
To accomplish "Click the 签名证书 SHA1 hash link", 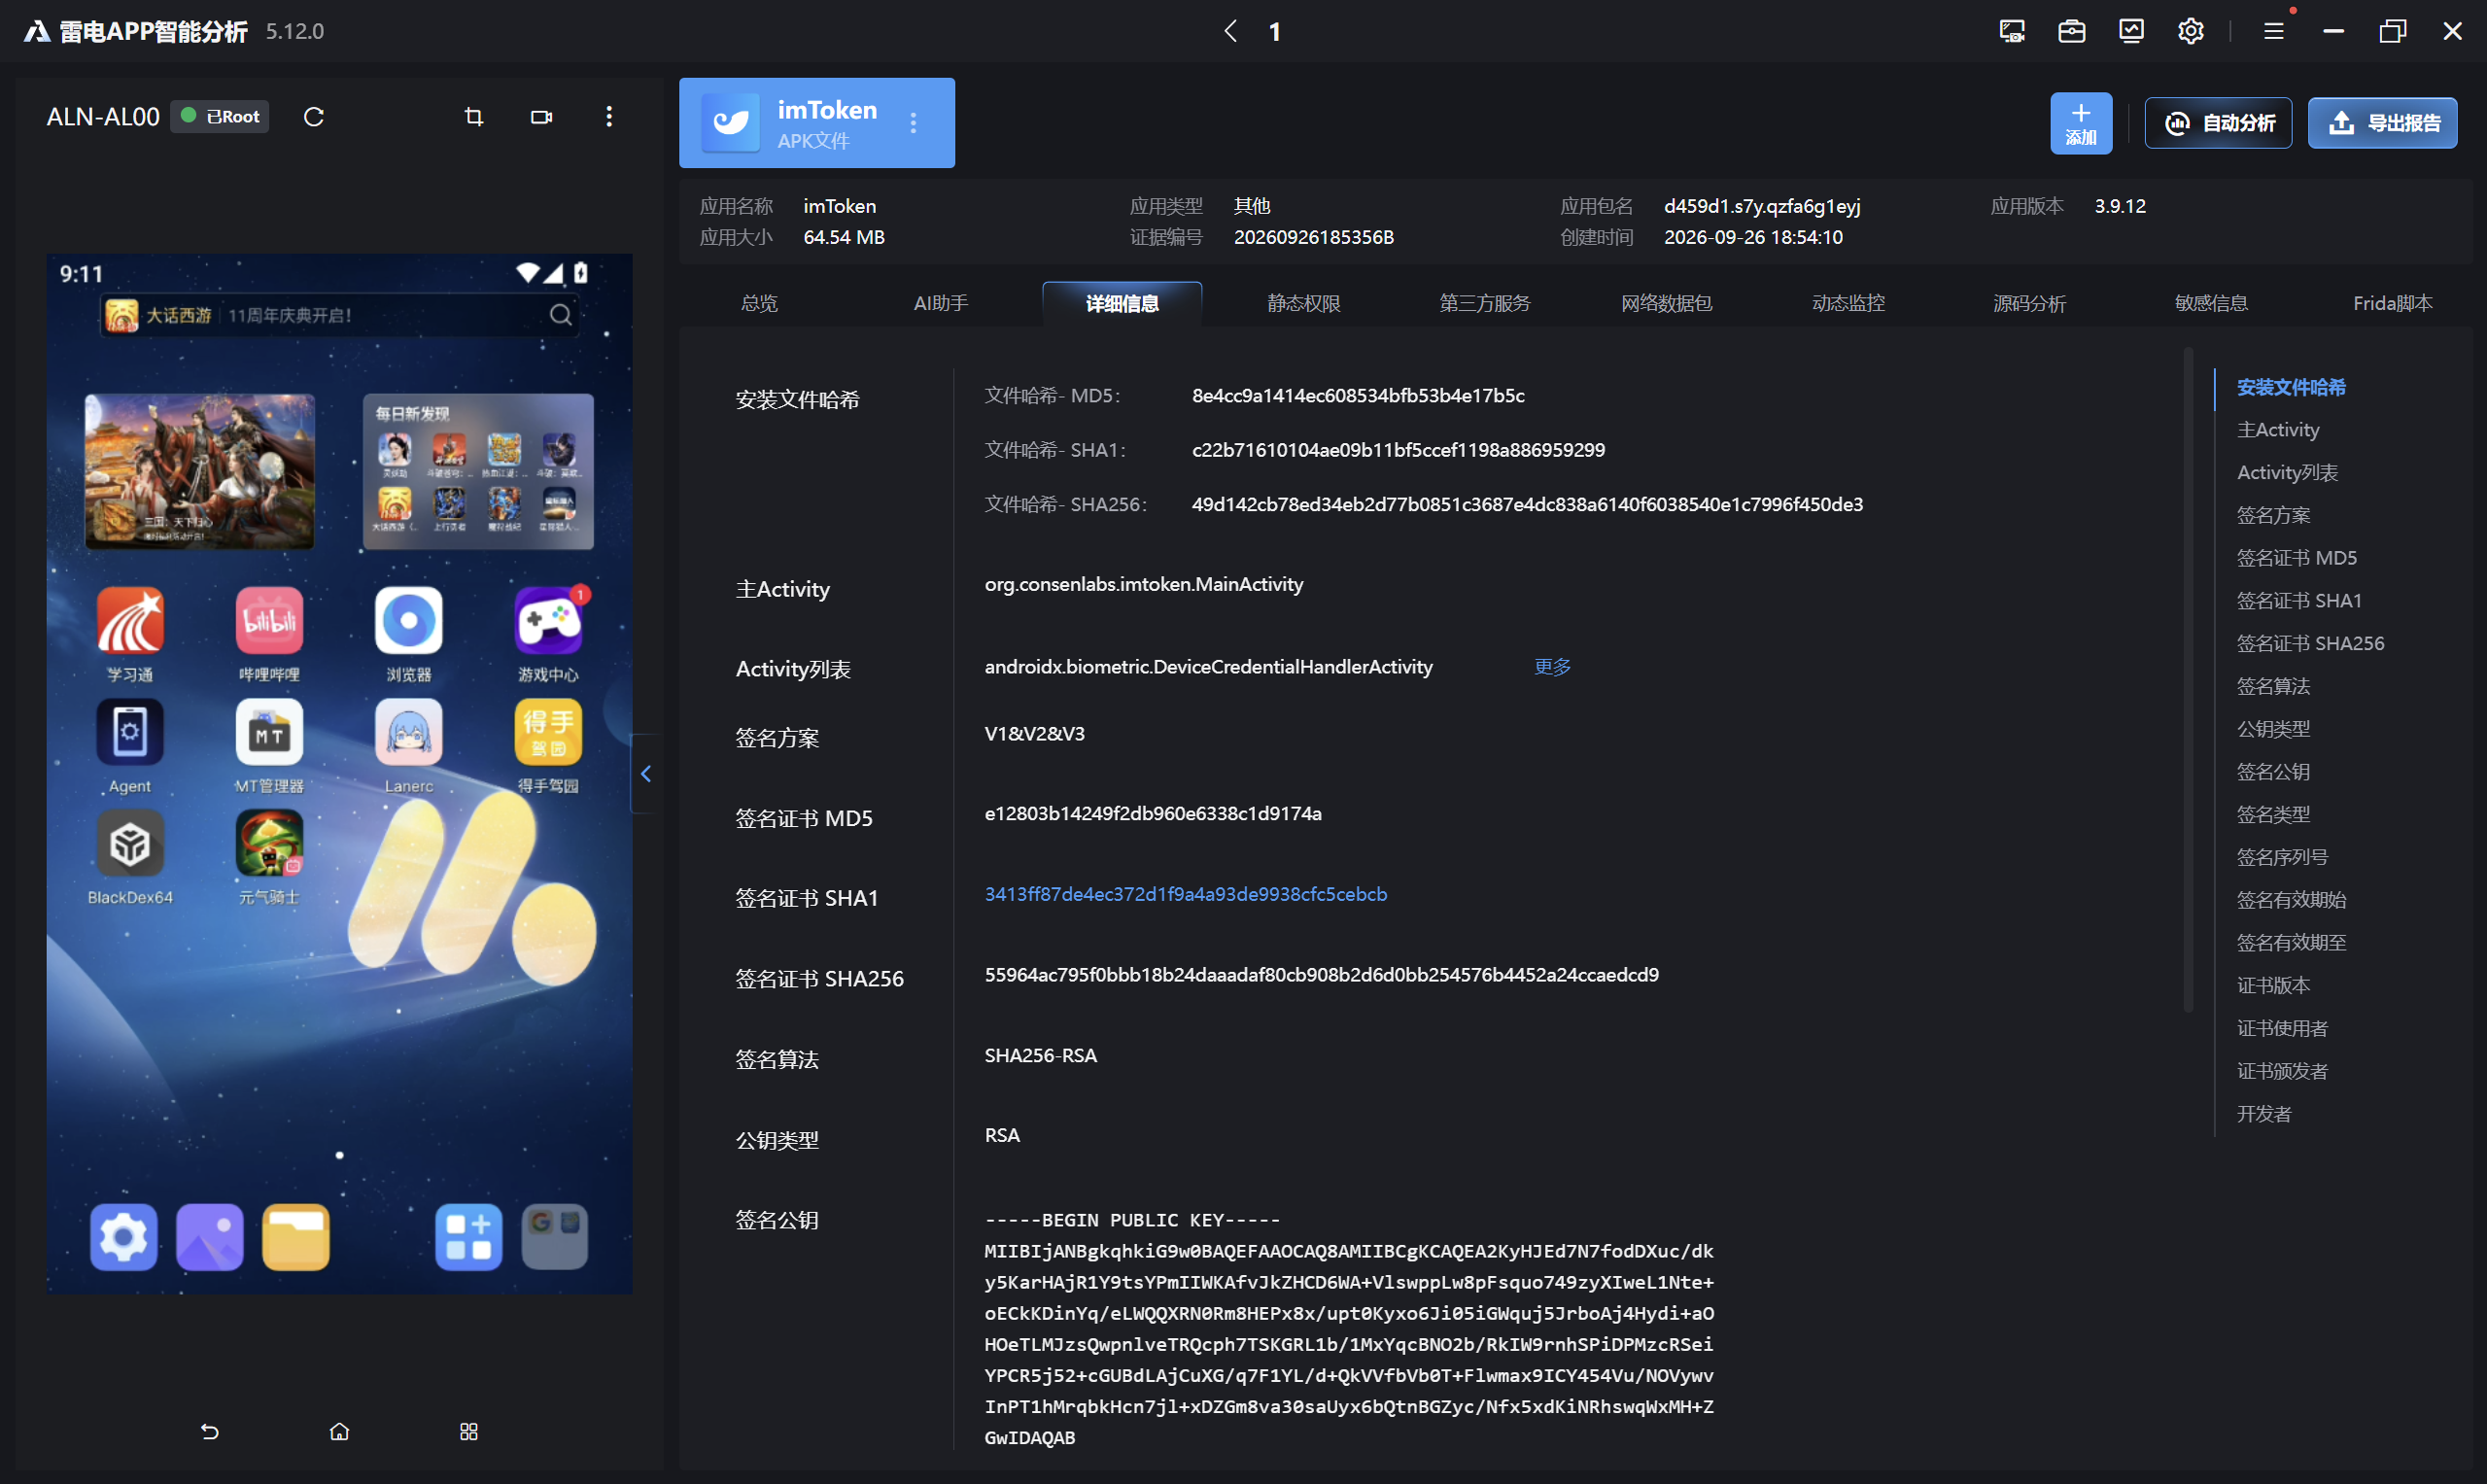I will (1186, 894).
